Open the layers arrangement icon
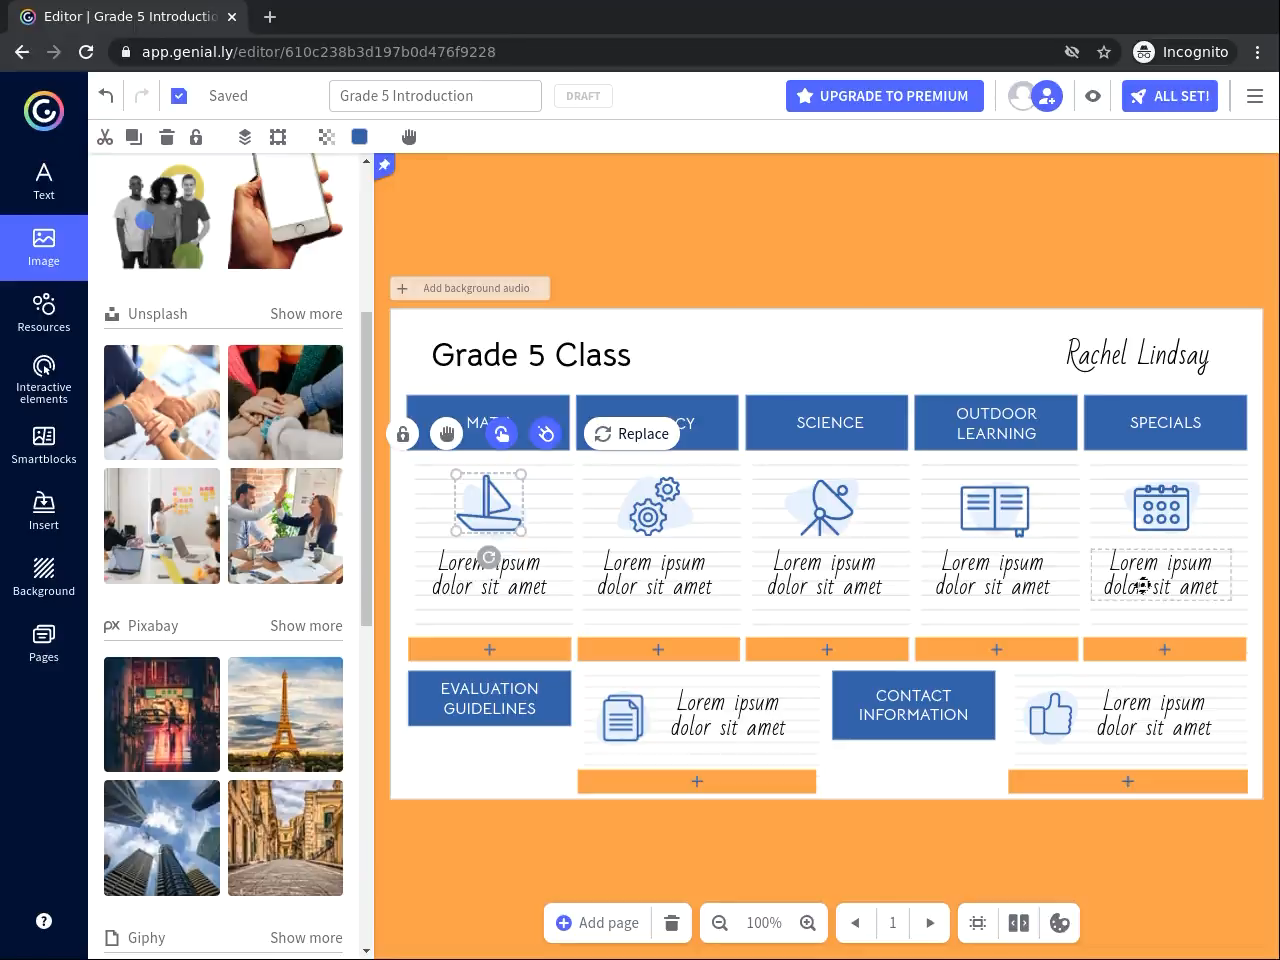This screenshot has height=960, width=1280. click(245, 137)
